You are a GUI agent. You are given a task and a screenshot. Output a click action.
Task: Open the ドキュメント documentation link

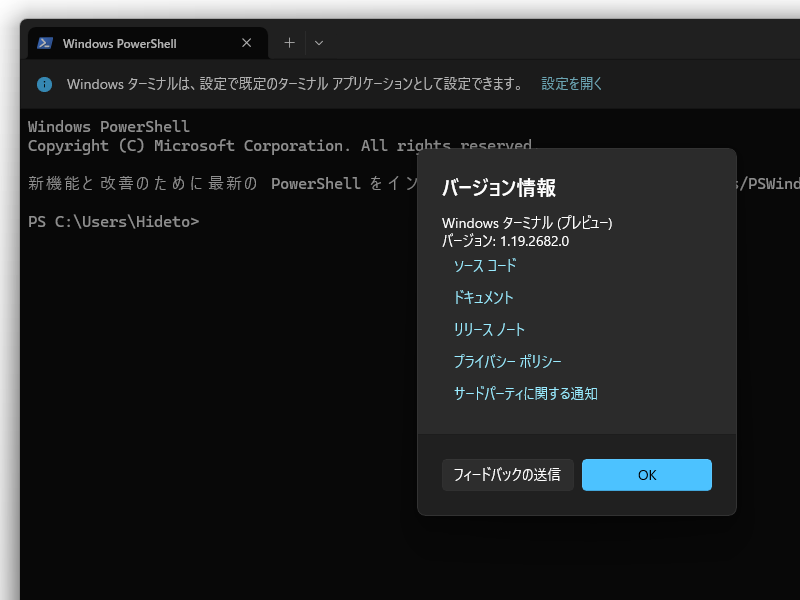coord(483,298)
